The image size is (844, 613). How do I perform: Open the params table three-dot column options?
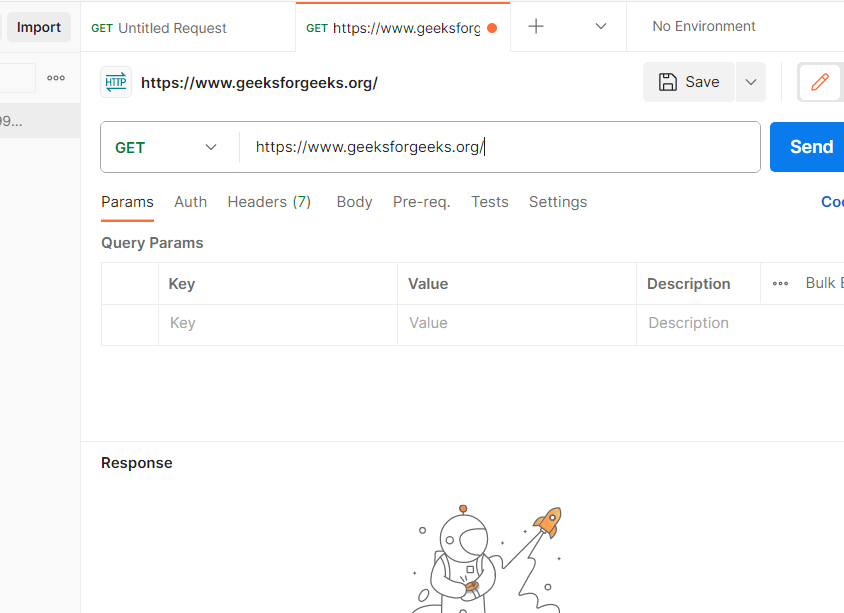(x=780, y=283)
